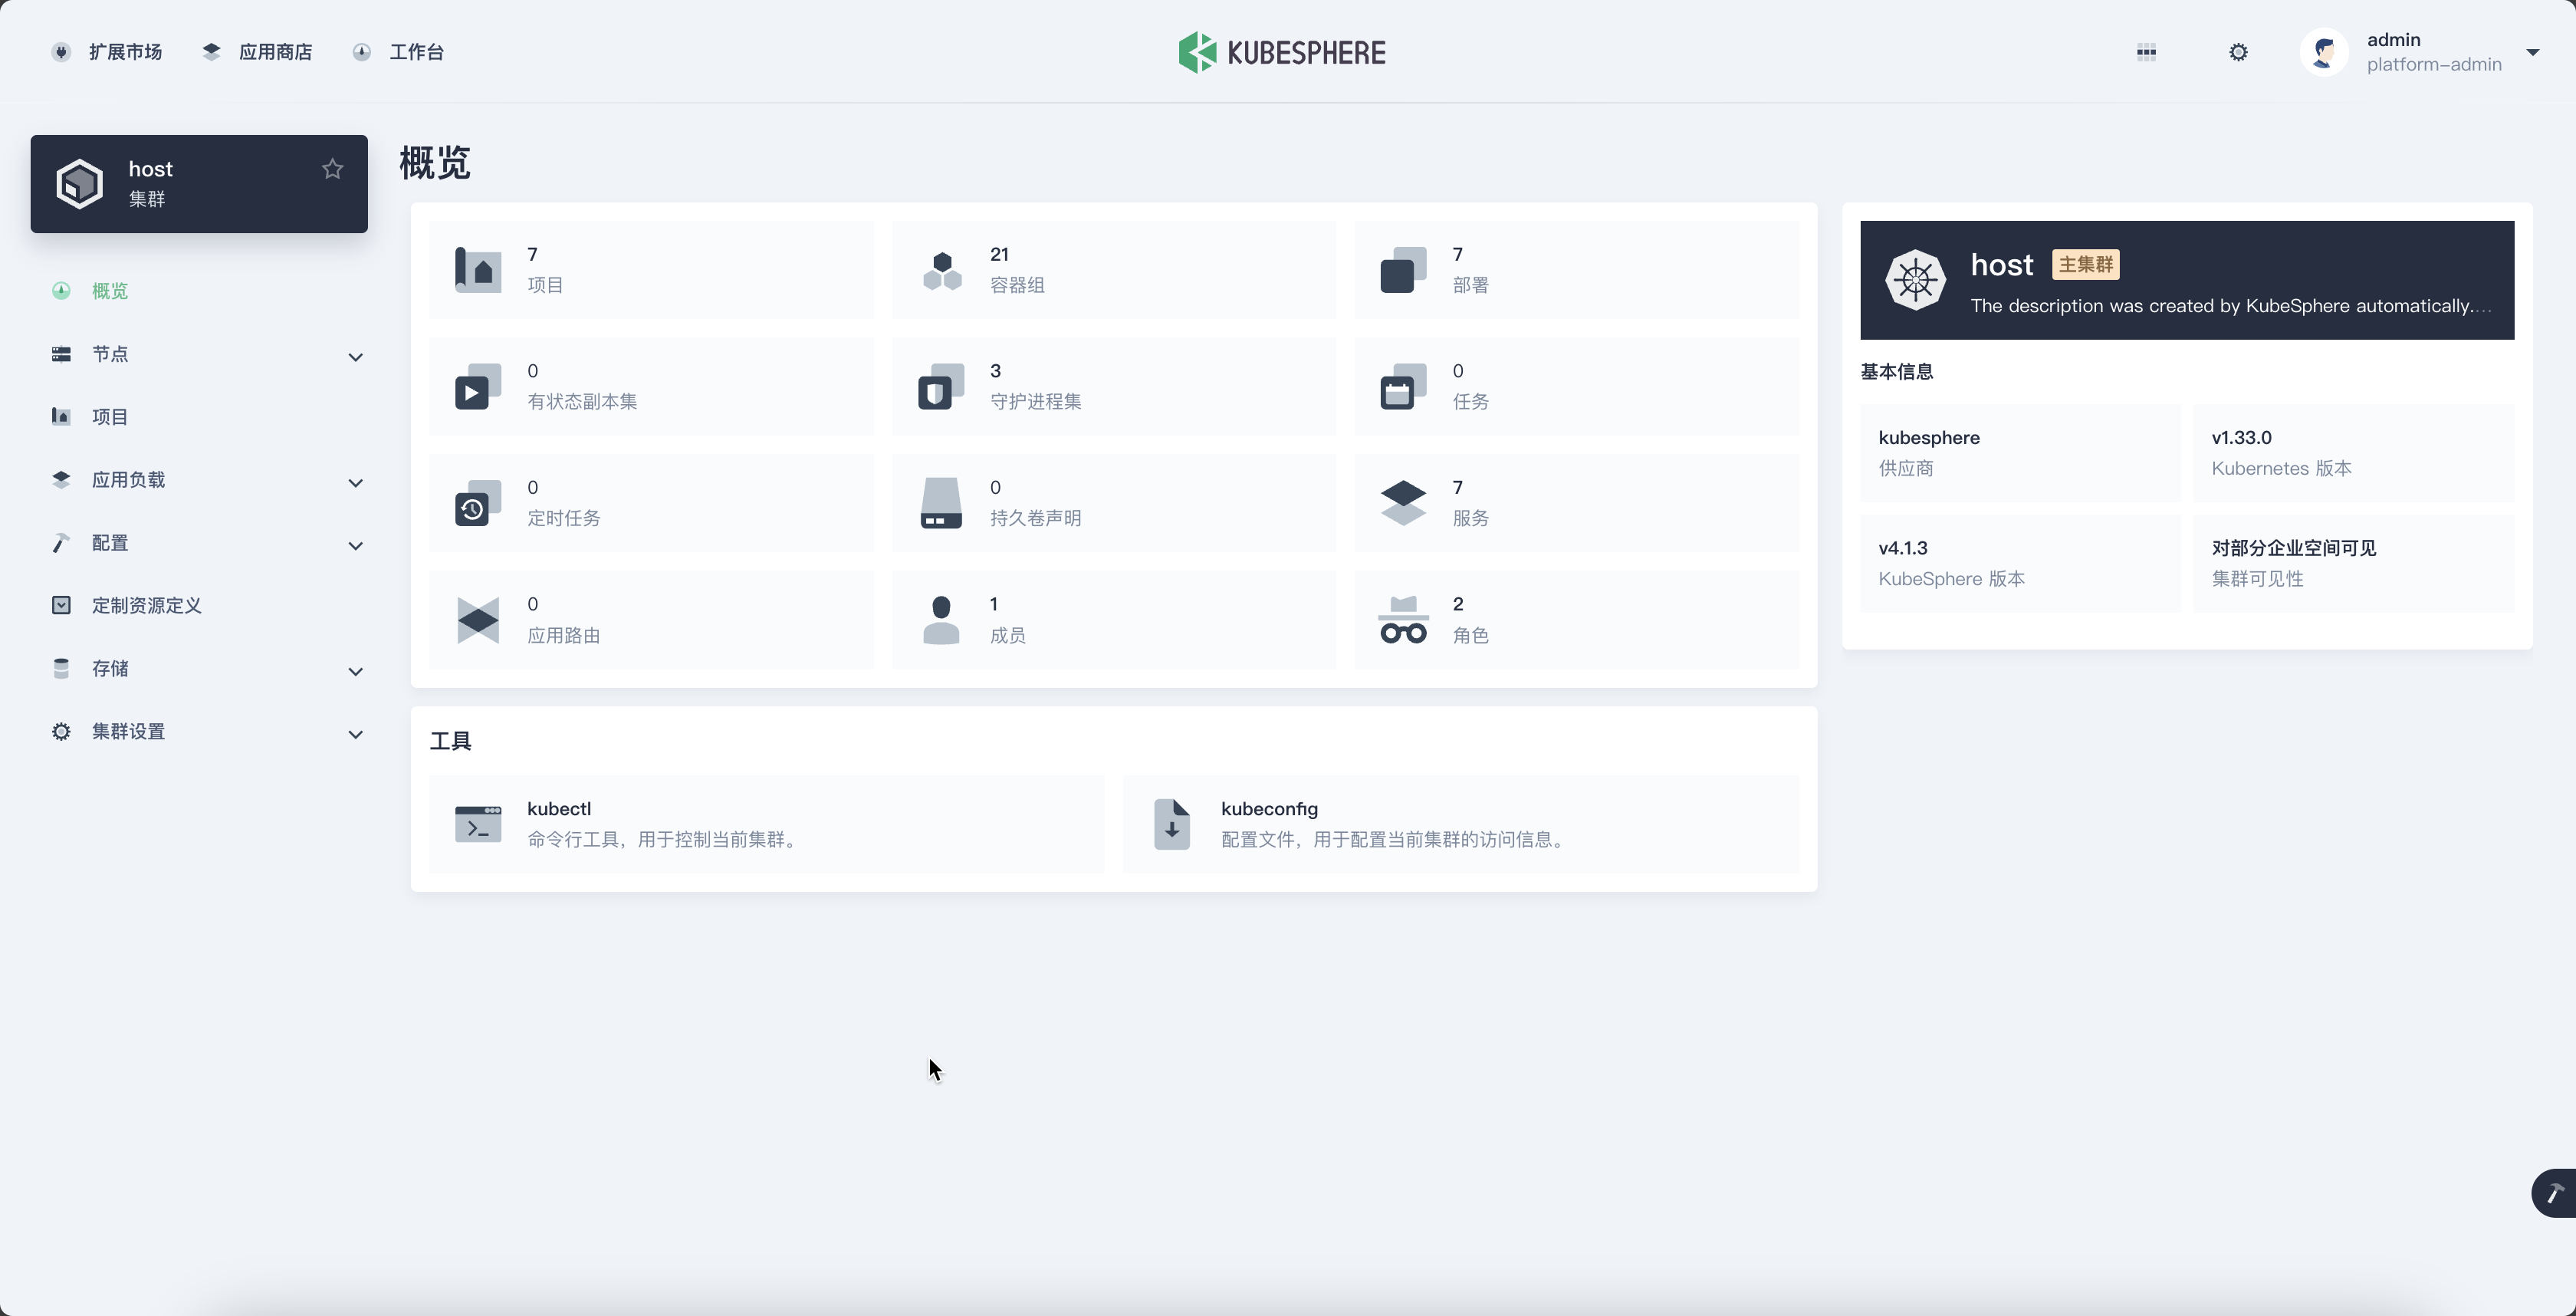Image resolution: width=2576 pixels, height=1316 pixels.
Task: Expand the 集群设置 sidebar section
Action: tap(355, 734)
